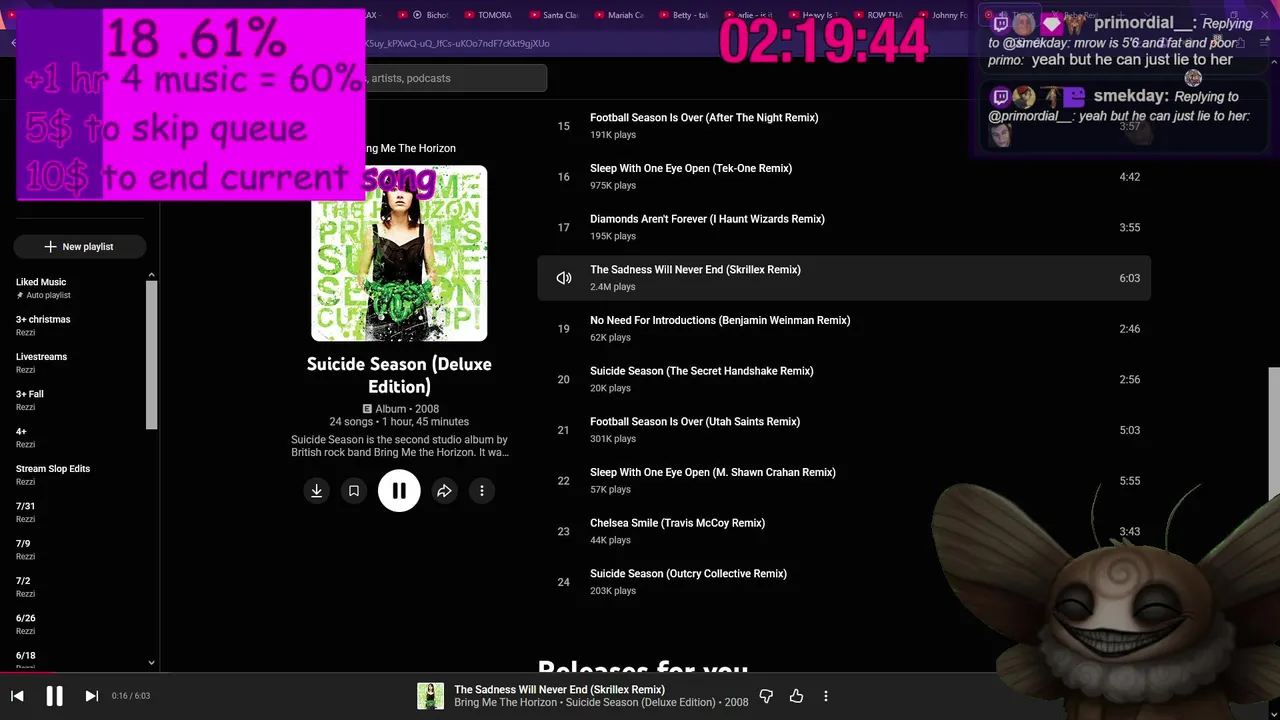1280x720 pixels.
Task: Save the album to library with the bookmark icon
Action: (353, 491)
